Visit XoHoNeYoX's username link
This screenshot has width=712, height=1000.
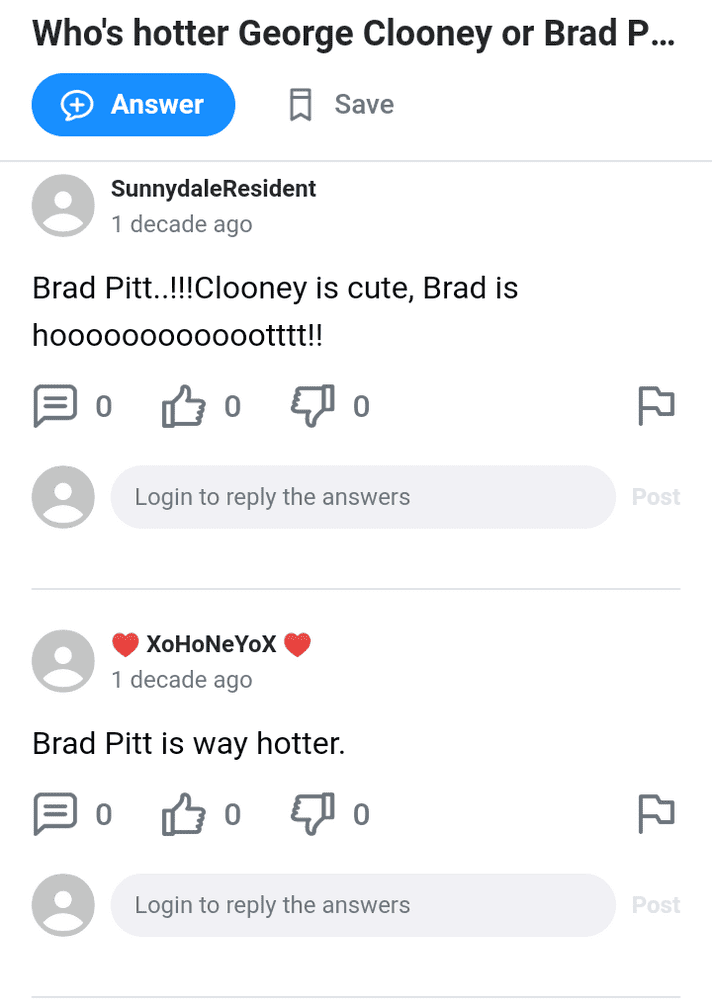point(211,644)
